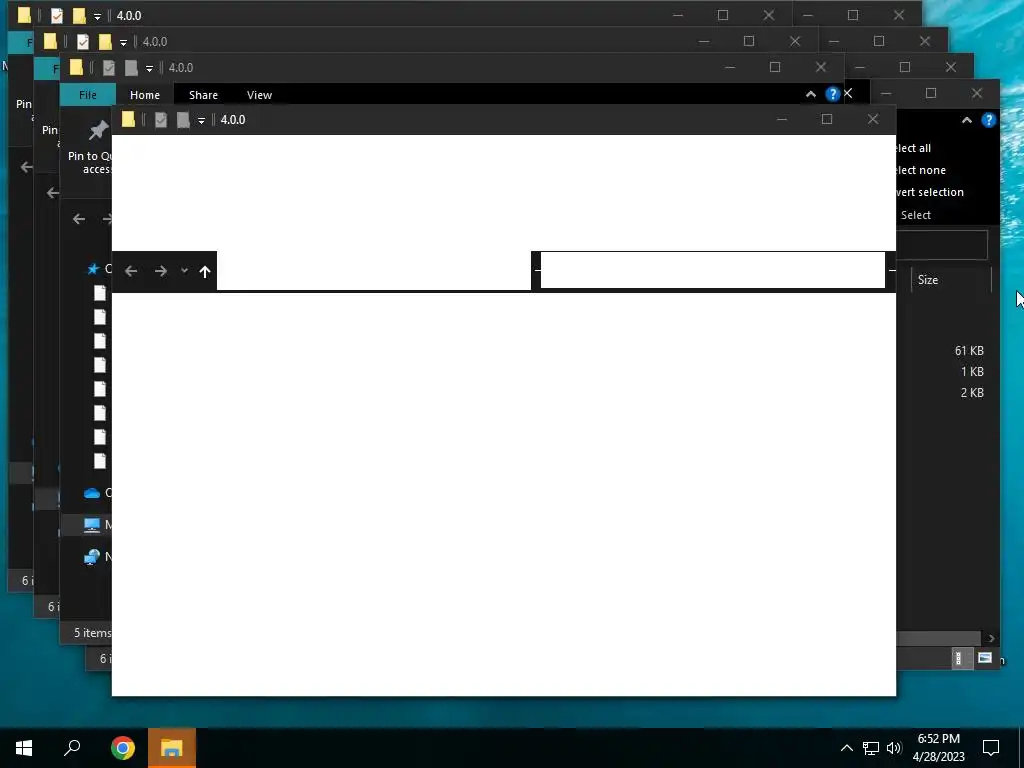This screenshot has height=768, width=1024.
Task: Click Properties icon in Home-tab window title bar
Action: (108, 67)
